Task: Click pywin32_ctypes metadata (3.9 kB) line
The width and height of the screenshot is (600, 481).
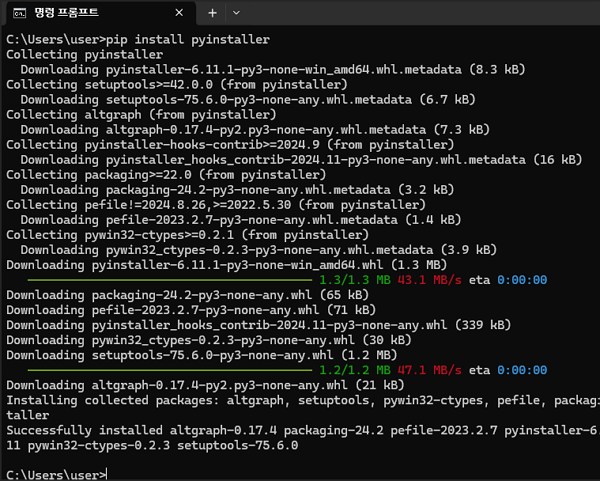Action: point(259,250)
